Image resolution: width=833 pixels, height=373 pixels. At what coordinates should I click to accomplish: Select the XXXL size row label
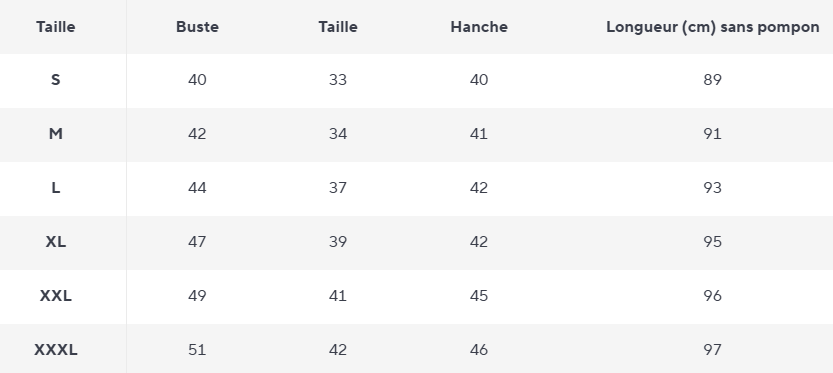55,350
